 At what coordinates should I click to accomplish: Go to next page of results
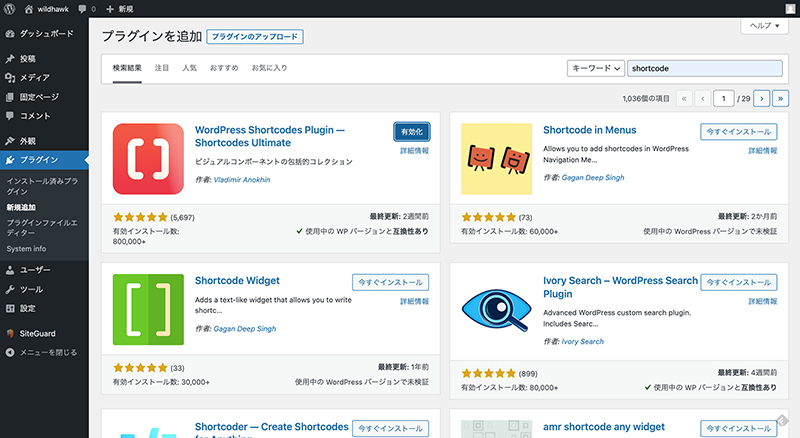point(761,98)
